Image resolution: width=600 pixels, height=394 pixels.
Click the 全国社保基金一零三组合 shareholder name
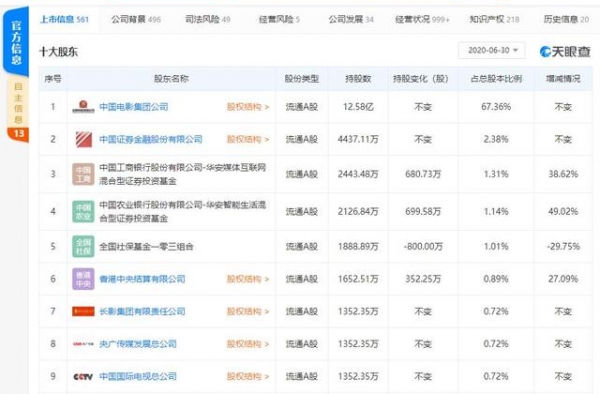146,246
